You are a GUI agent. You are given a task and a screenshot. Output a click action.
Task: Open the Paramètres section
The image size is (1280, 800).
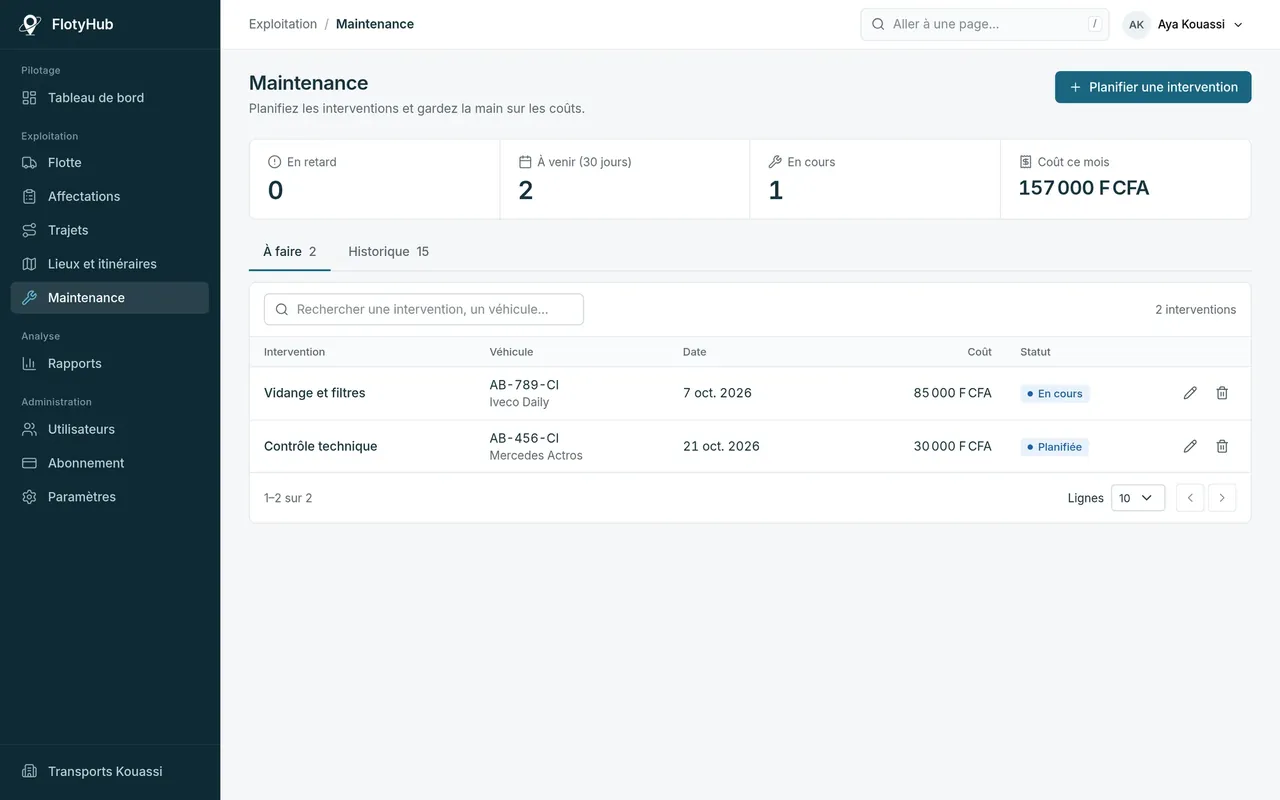pos(110,497)
